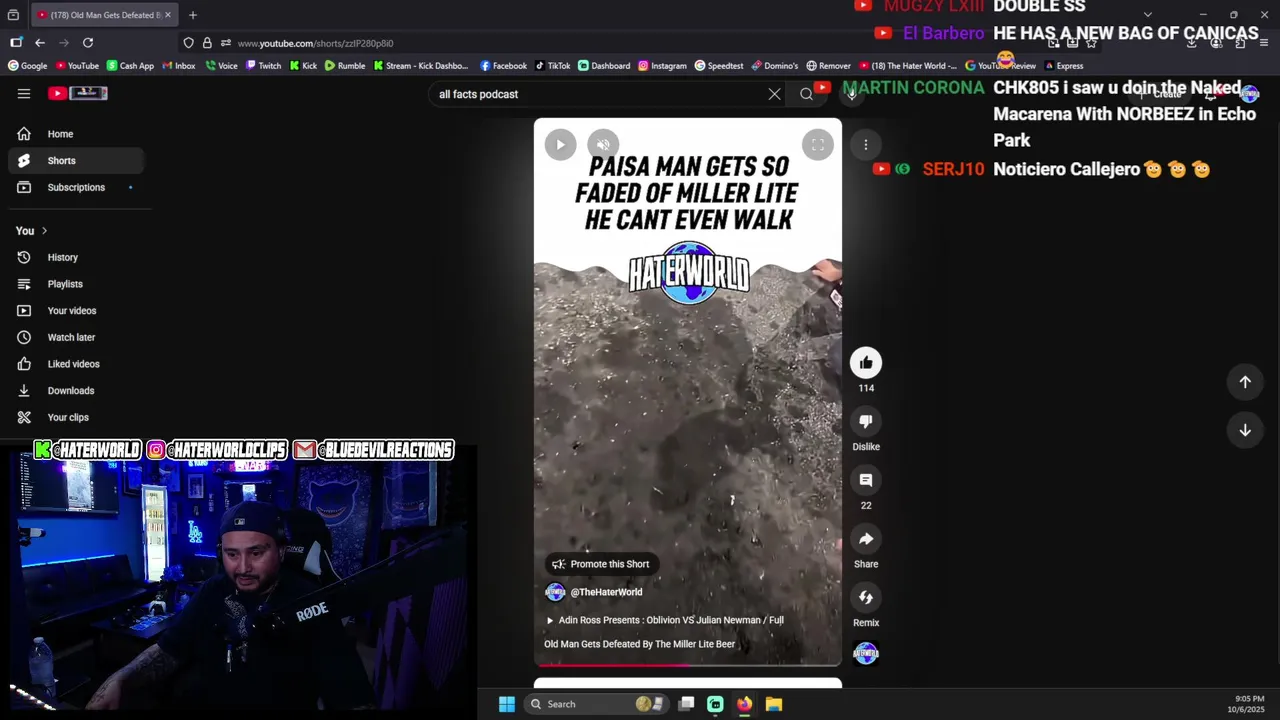Seek on the Short's red progress bar
1280x720 pixels.
[x=688, y=664]
